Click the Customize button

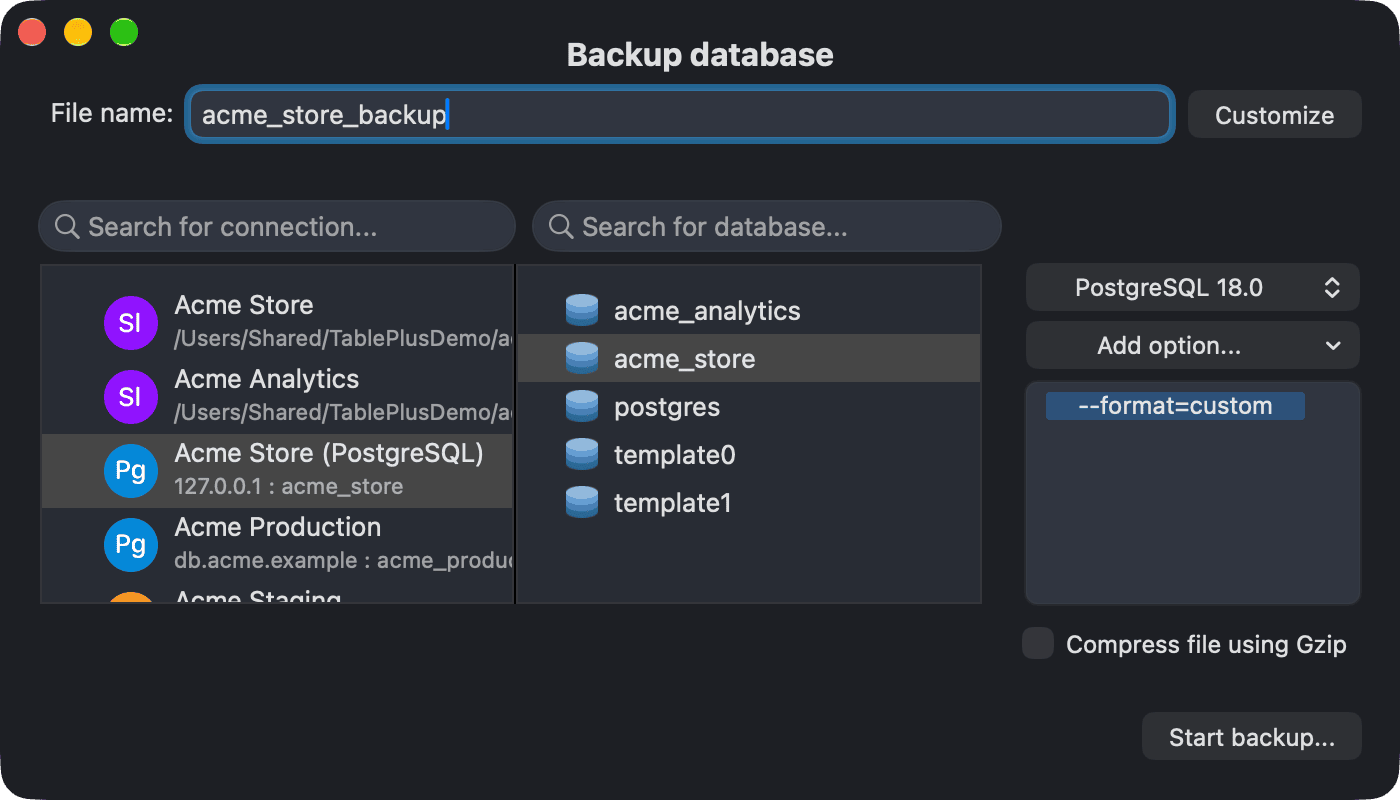click(1274, 115)
